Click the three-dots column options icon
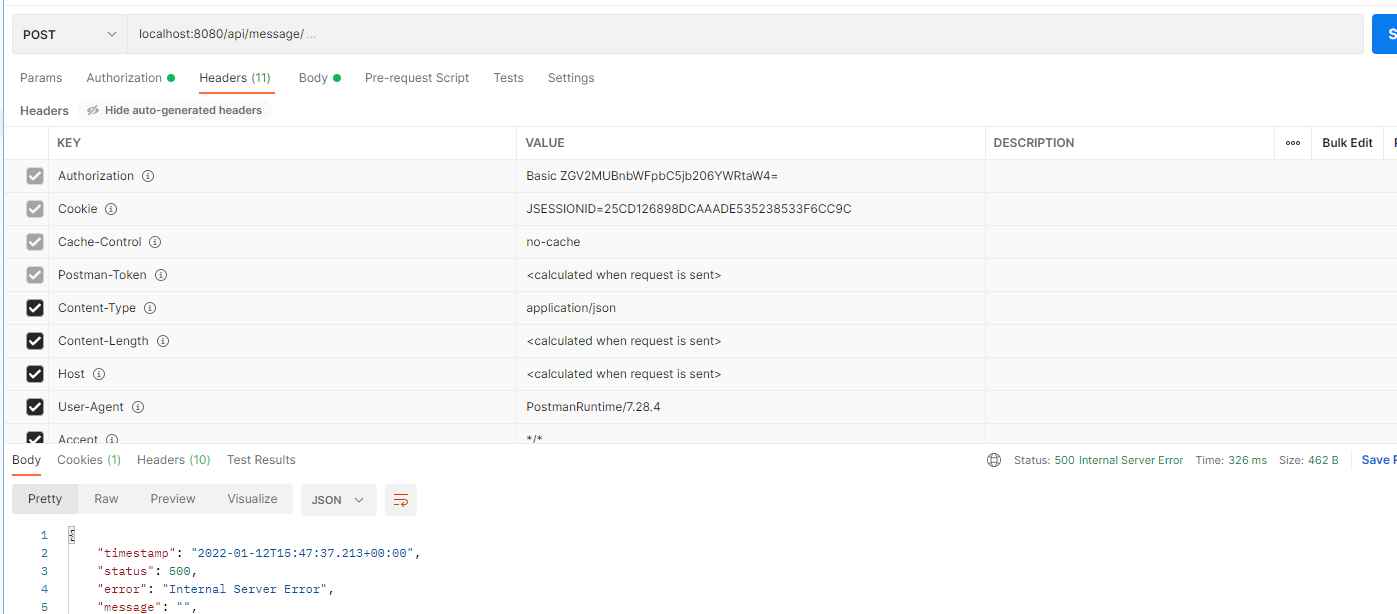The height and width of the screenshot is (614, 1397). coord(1293,143)
